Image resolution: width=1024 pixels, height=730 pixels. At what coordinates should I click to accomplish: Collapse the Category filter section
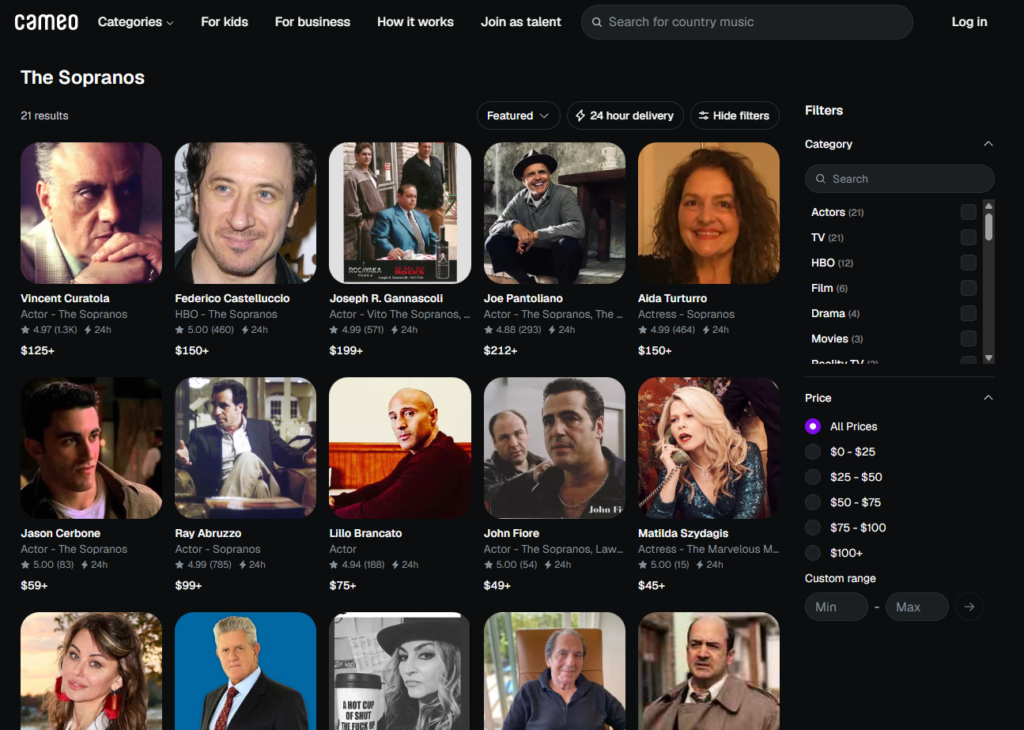[988, 144]
